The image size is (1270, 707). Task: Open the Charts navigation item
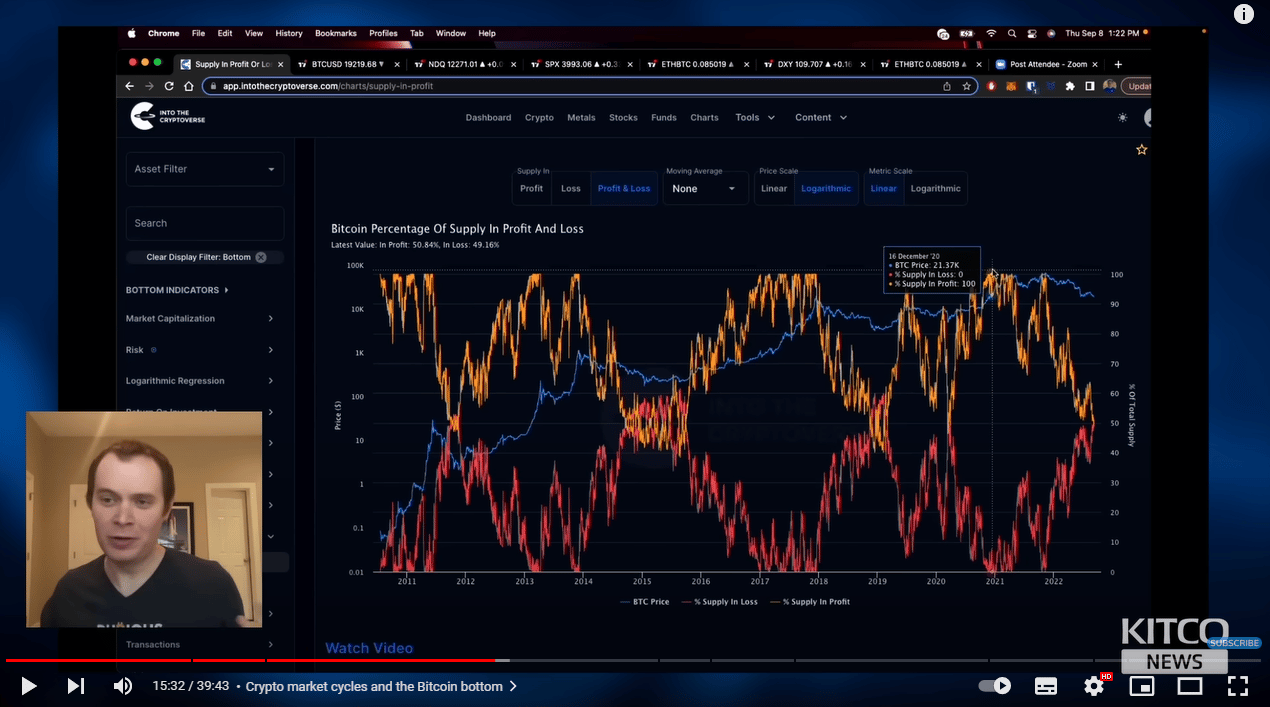click(704, 117)
